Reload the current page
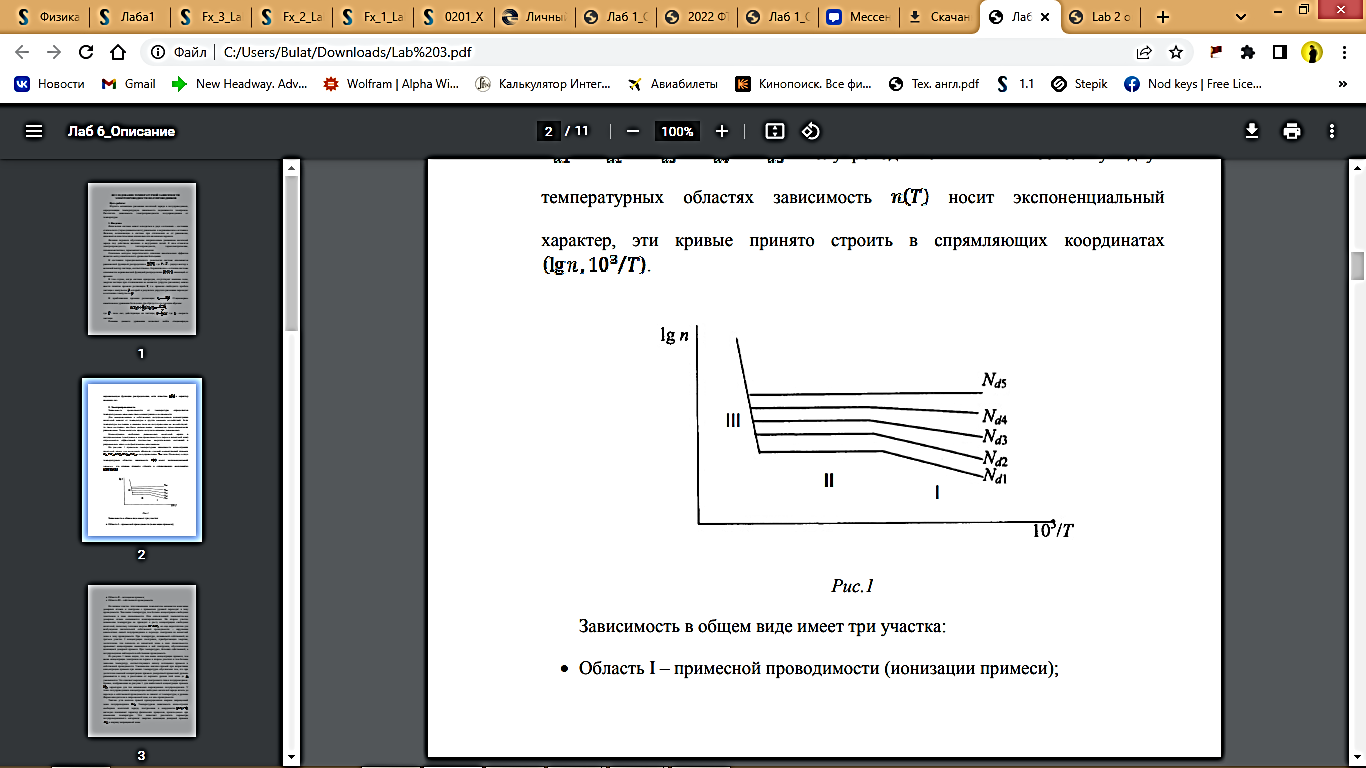This screenshot has width=1366, height=768. (x=85, y=52)
